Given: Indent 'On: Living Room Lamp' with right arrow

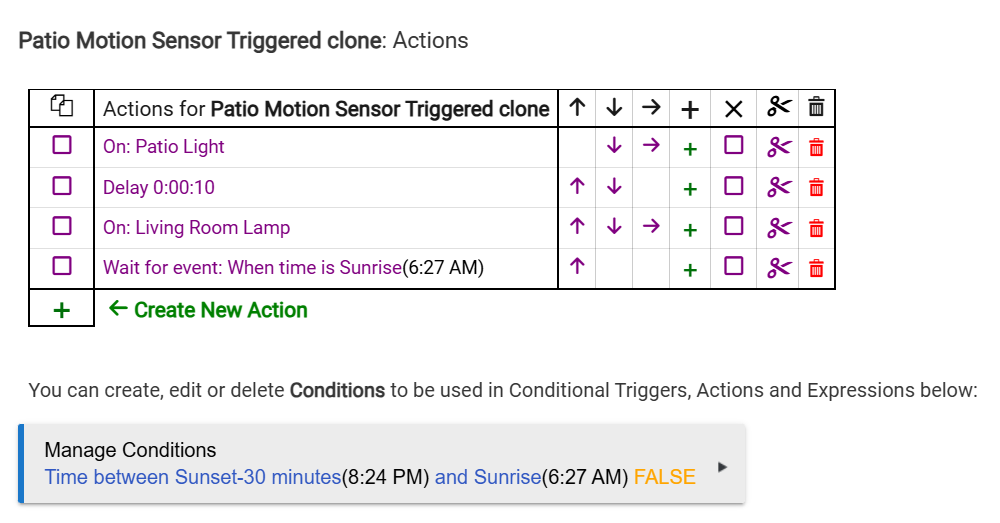Looking at the screenshot, I should click(x=651, y=226).
